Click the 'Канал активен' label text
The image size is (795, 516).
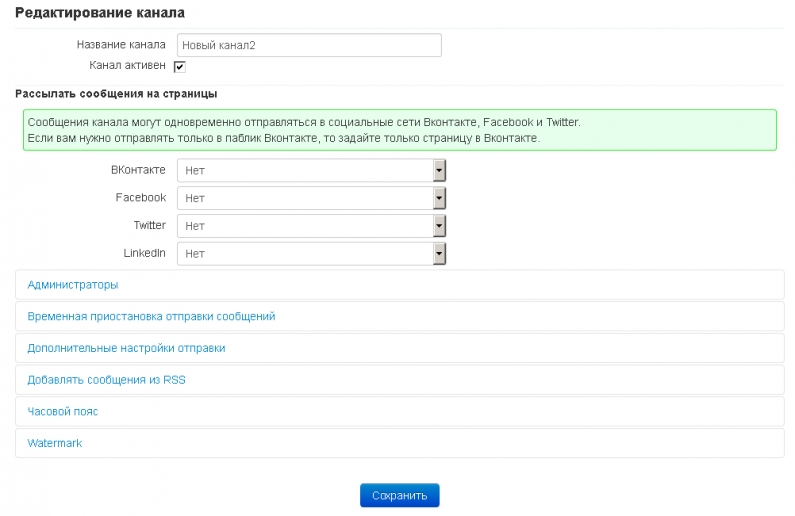coord(127,65)
